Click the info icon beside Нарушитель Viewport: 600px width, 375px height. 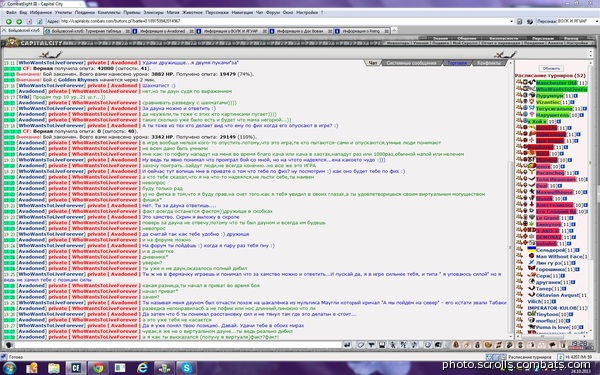[582, 115]
